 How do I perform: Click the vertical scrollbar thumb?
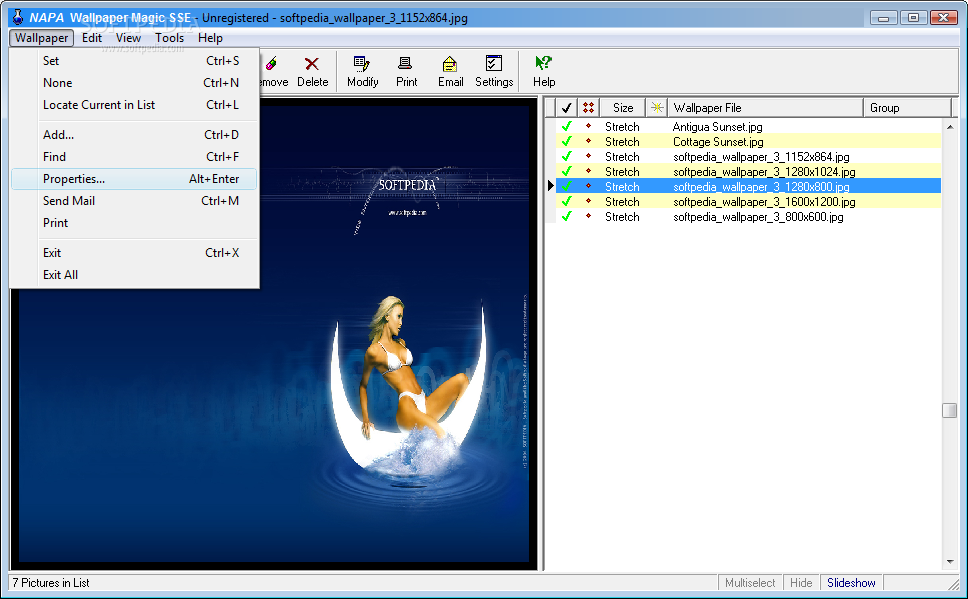click(949, 410)
